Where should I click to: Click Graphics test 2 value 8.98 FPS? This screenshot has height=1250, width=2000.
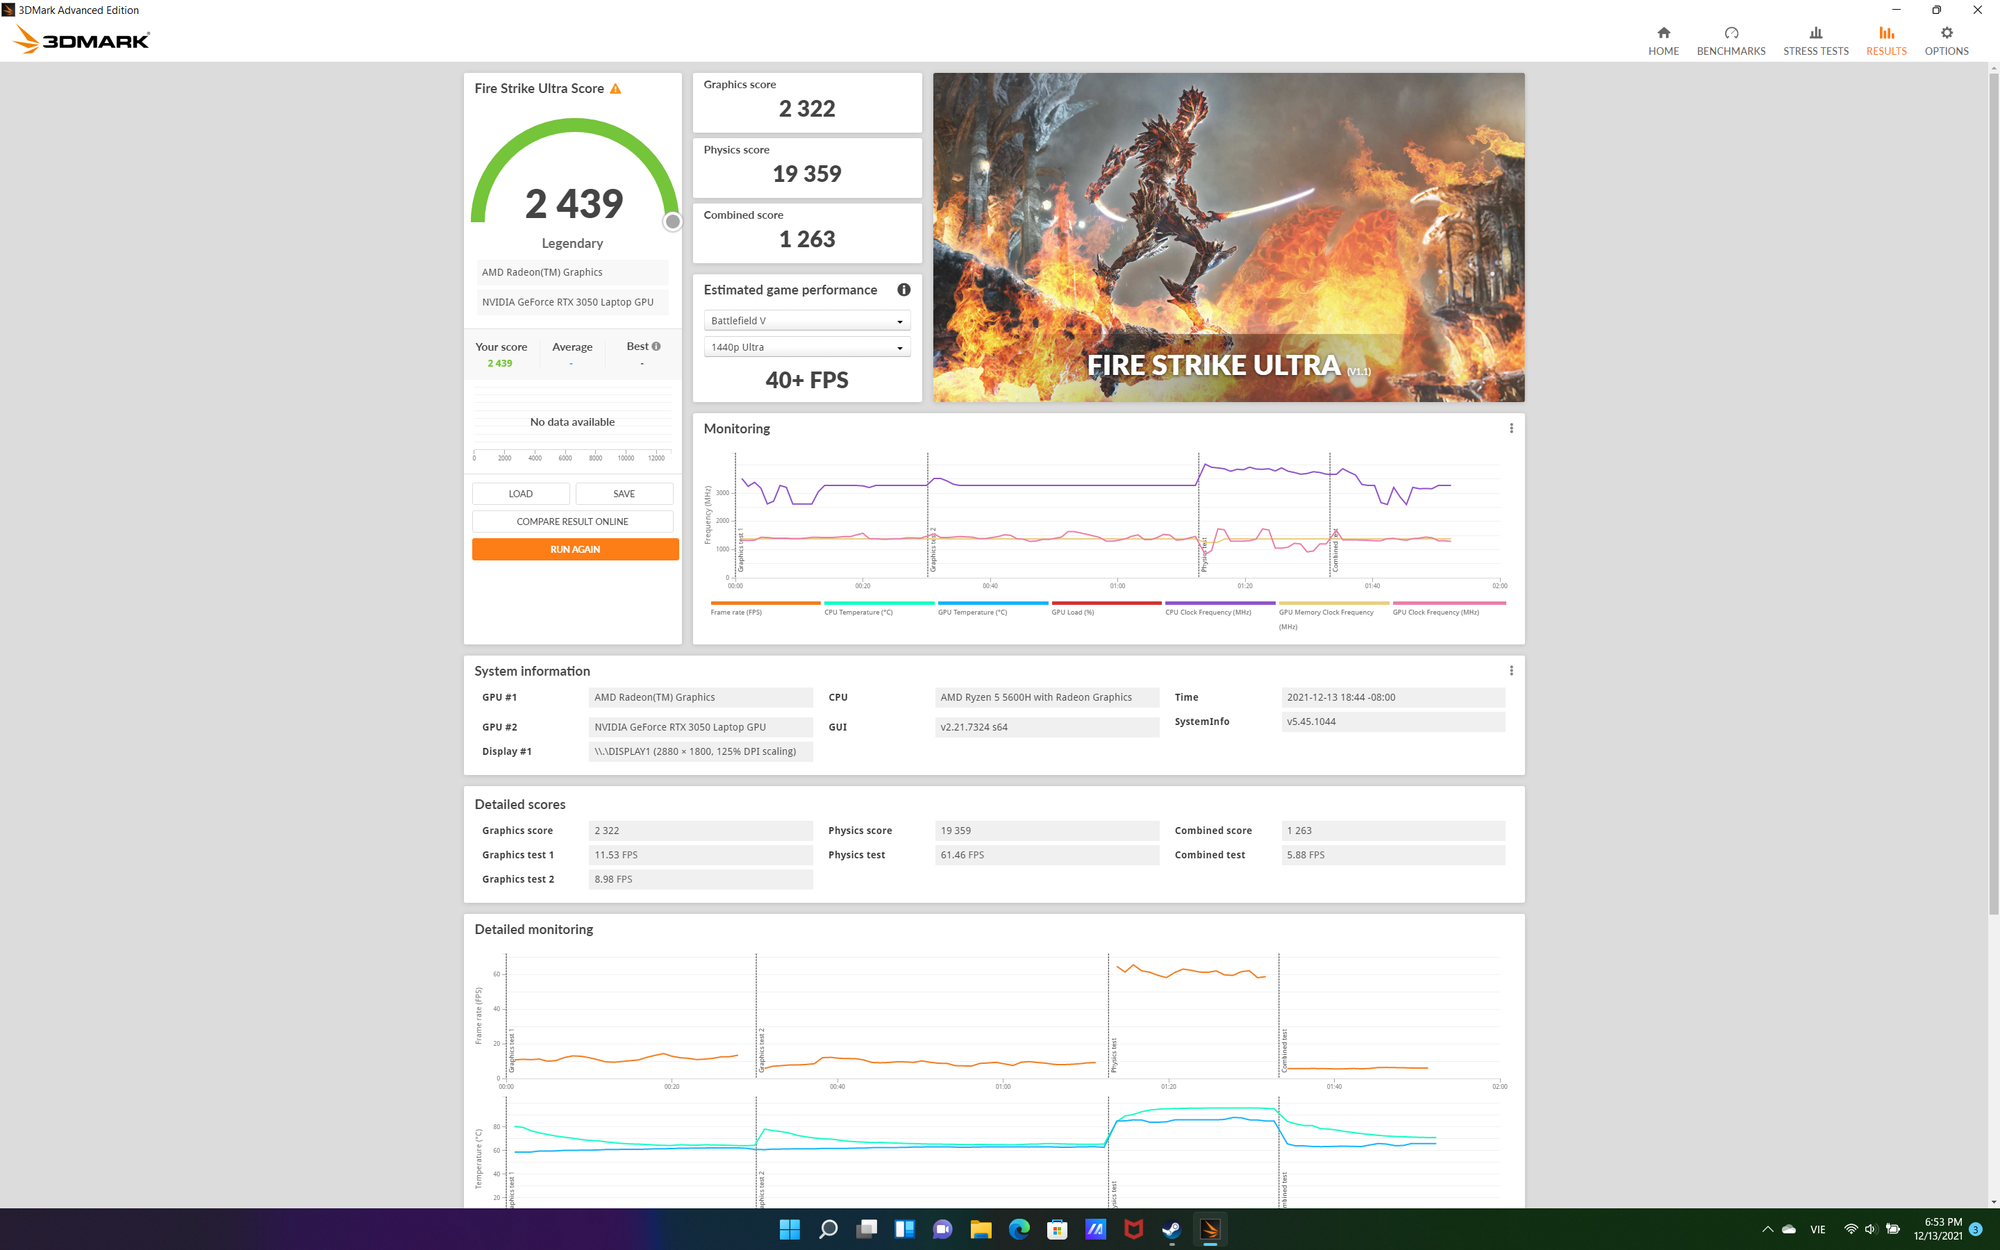(x=701, y=879)
